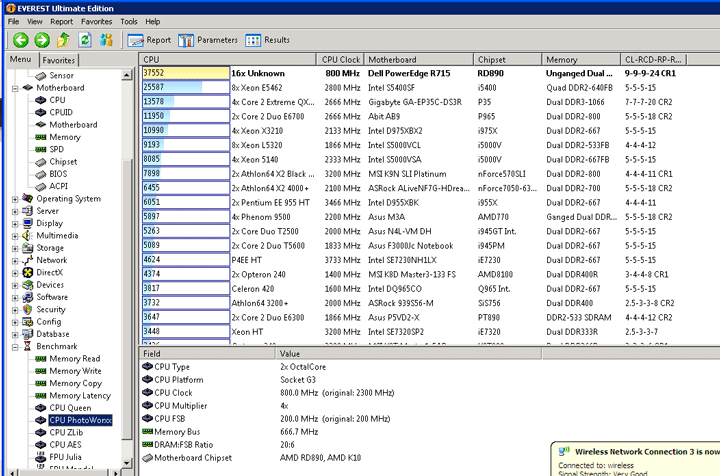Click the Chipset tree icon
This screenshot has width=720, height=476.
pos(41,162)
